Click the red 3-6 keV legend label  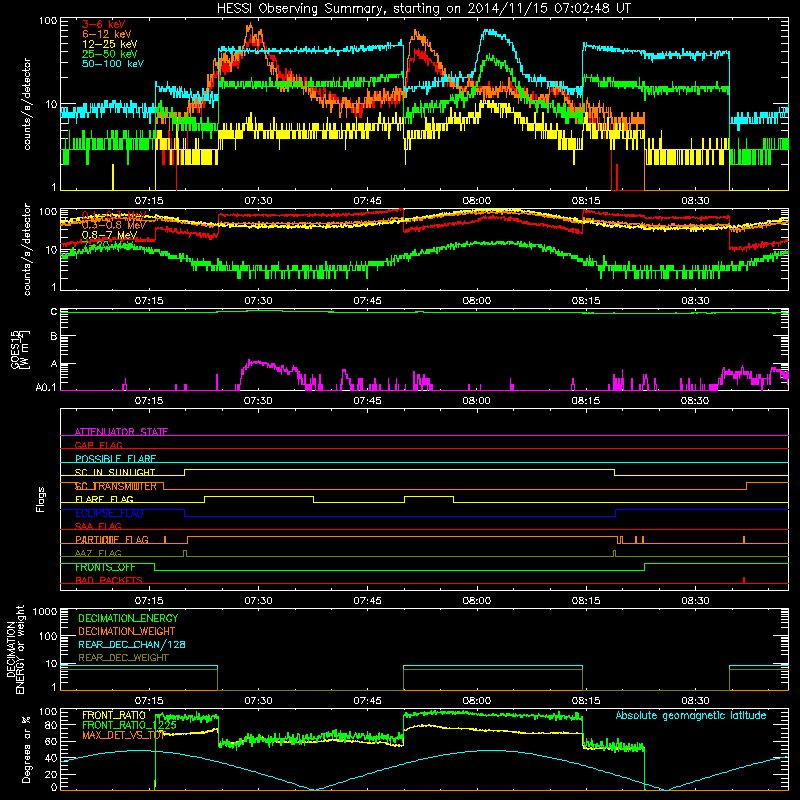(x=103, y=24)
